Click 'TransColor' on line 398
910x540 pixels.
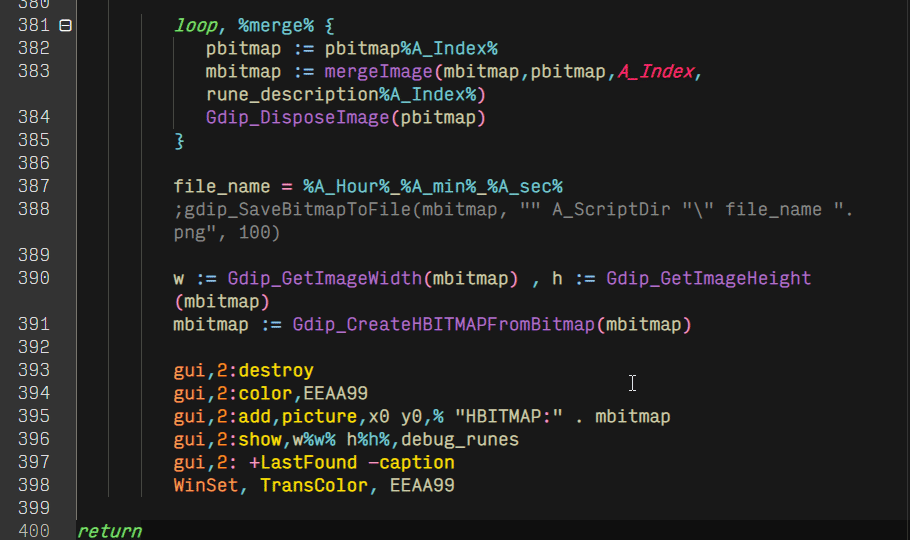pyautogui.click(x=314, y=485)
